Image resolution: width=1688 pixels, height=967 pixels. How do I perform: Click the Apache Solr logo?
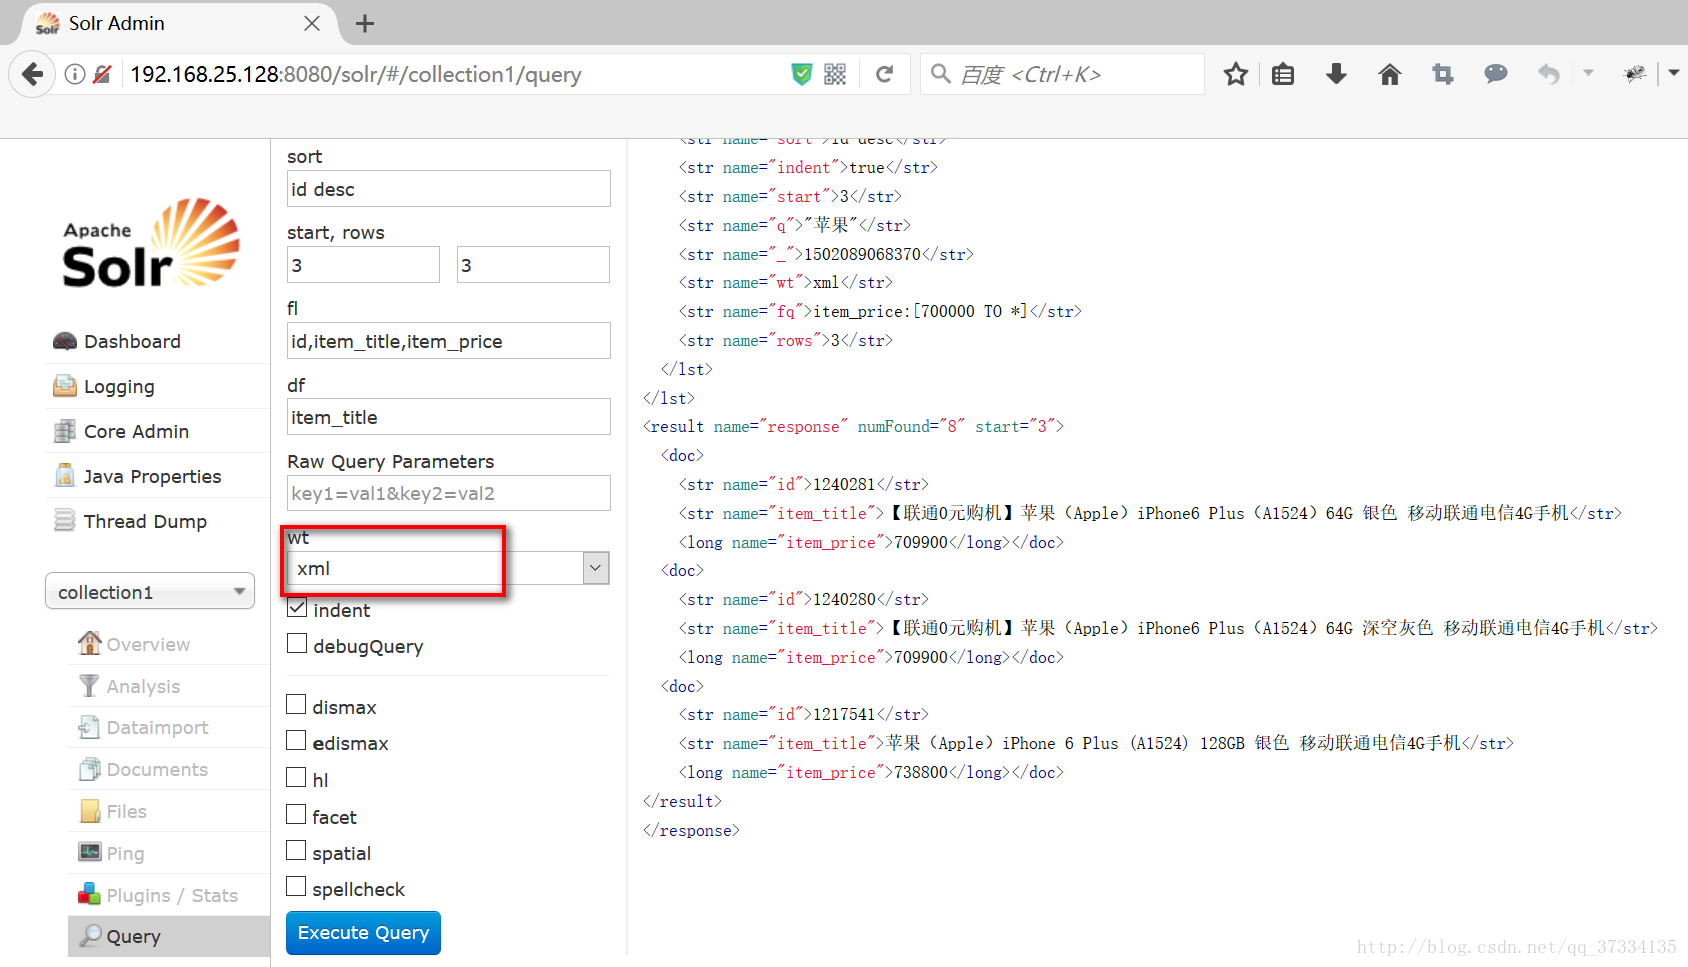tap(150, 243)
